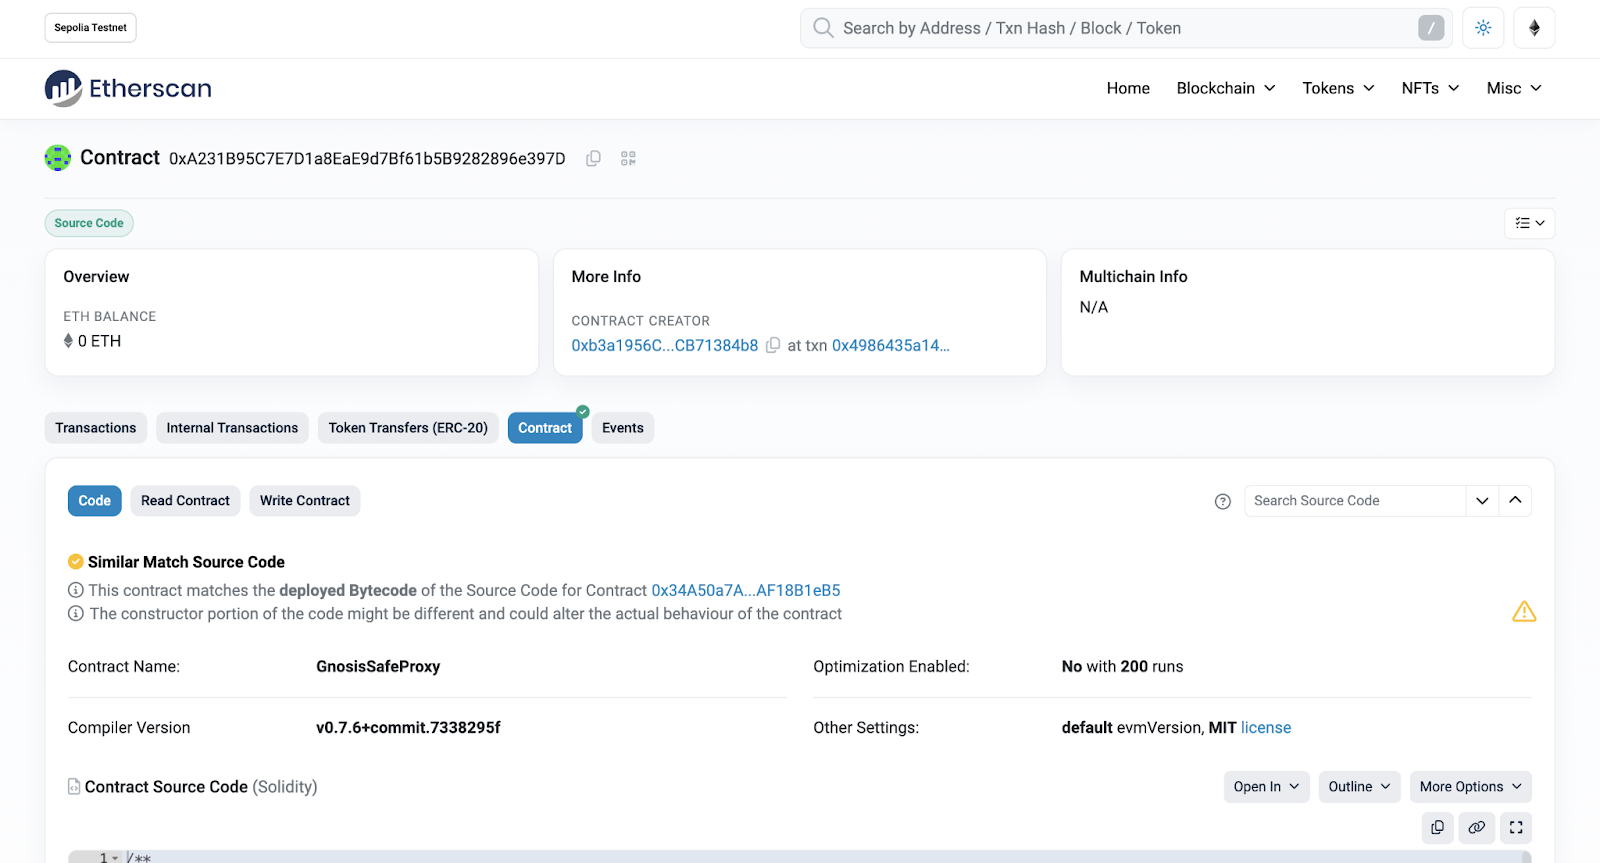The image size is (1600, 863).
Task: Copy the contract address to clipboard
Action: click(593, 158)
